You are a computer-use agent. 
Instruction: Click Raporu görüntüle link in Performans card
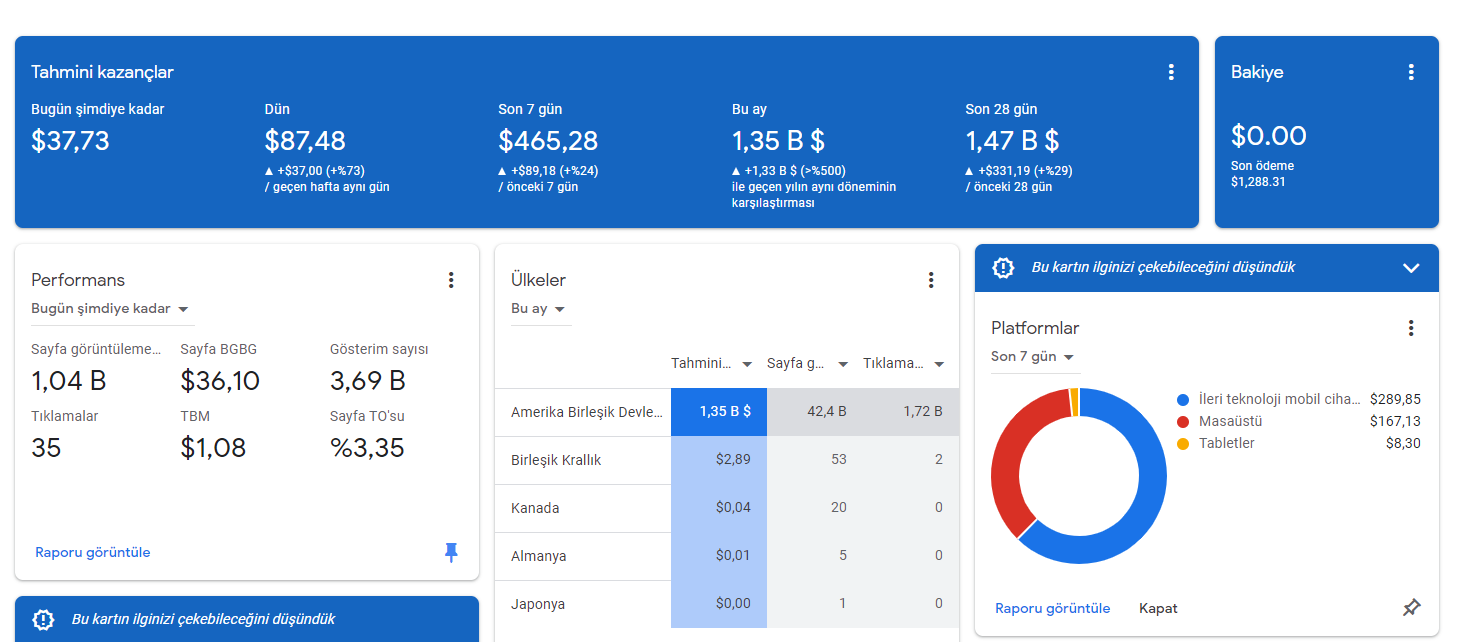click(x=93, y=552)
